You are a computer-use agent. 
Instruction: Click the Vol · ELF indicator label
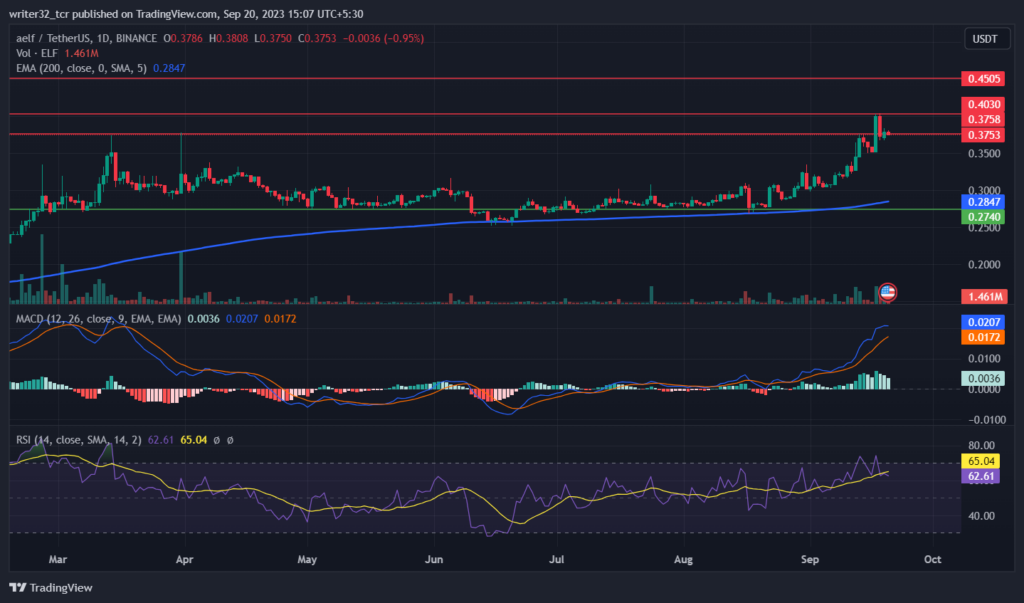pos(37,53)
